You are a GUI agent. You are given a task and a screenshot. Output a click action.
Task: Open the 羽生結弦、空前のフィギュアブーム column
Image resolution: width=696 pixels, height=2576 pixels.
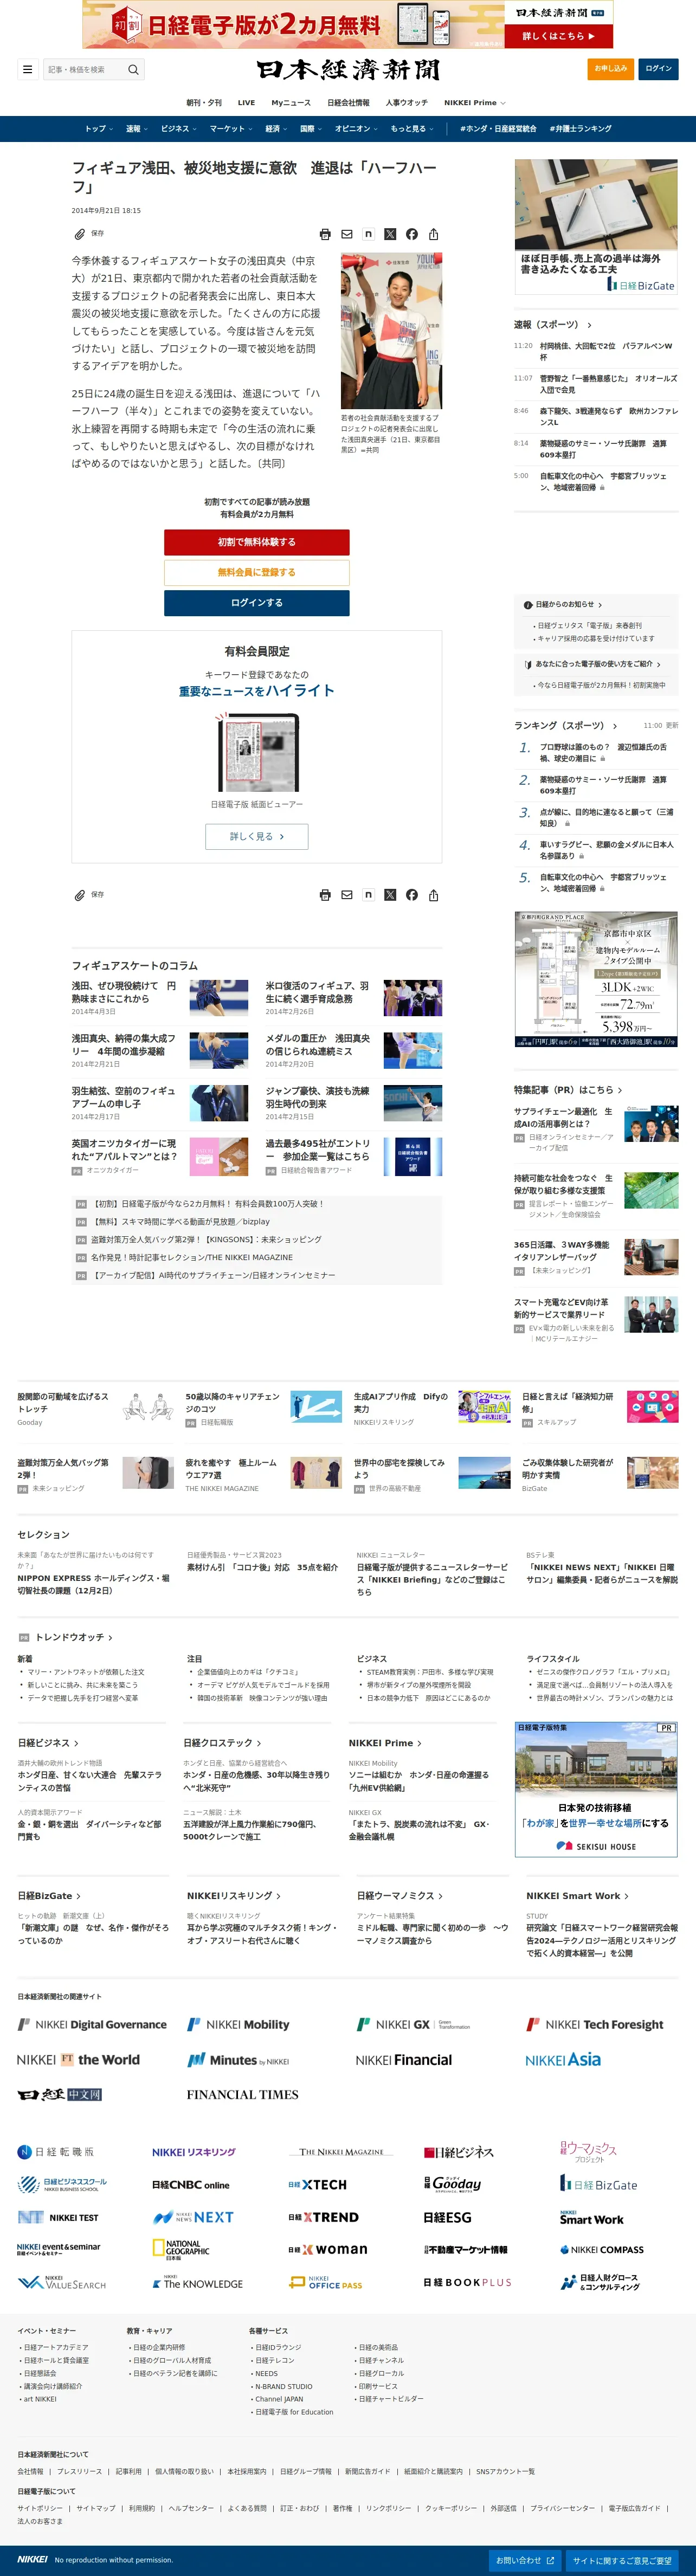pyautogui.click(x=123, y=1098)
